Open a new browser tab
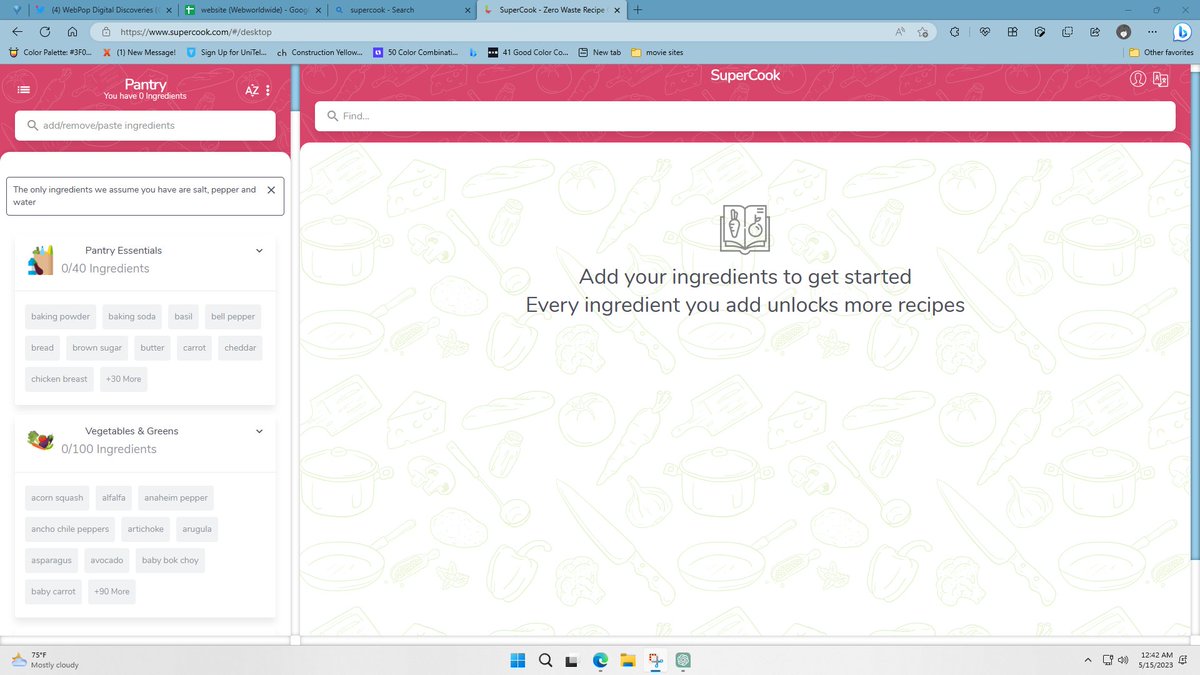The height and width of the screenshot is (675, 1200). click(637, 10)
